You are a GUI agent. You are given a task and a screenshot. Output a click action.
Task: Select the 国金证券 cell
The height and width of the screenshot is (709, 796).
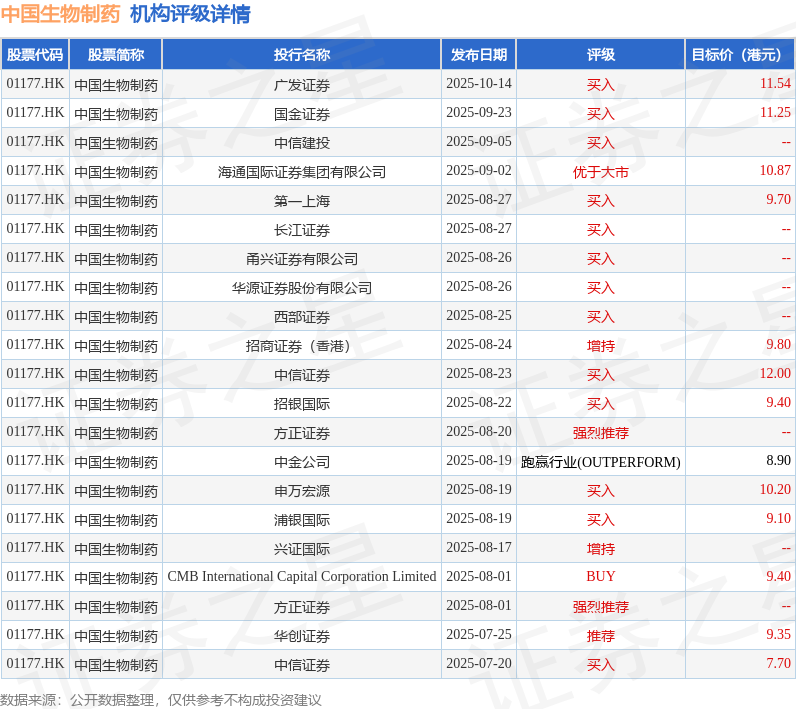pyautogui.click(x=302, y=113)
